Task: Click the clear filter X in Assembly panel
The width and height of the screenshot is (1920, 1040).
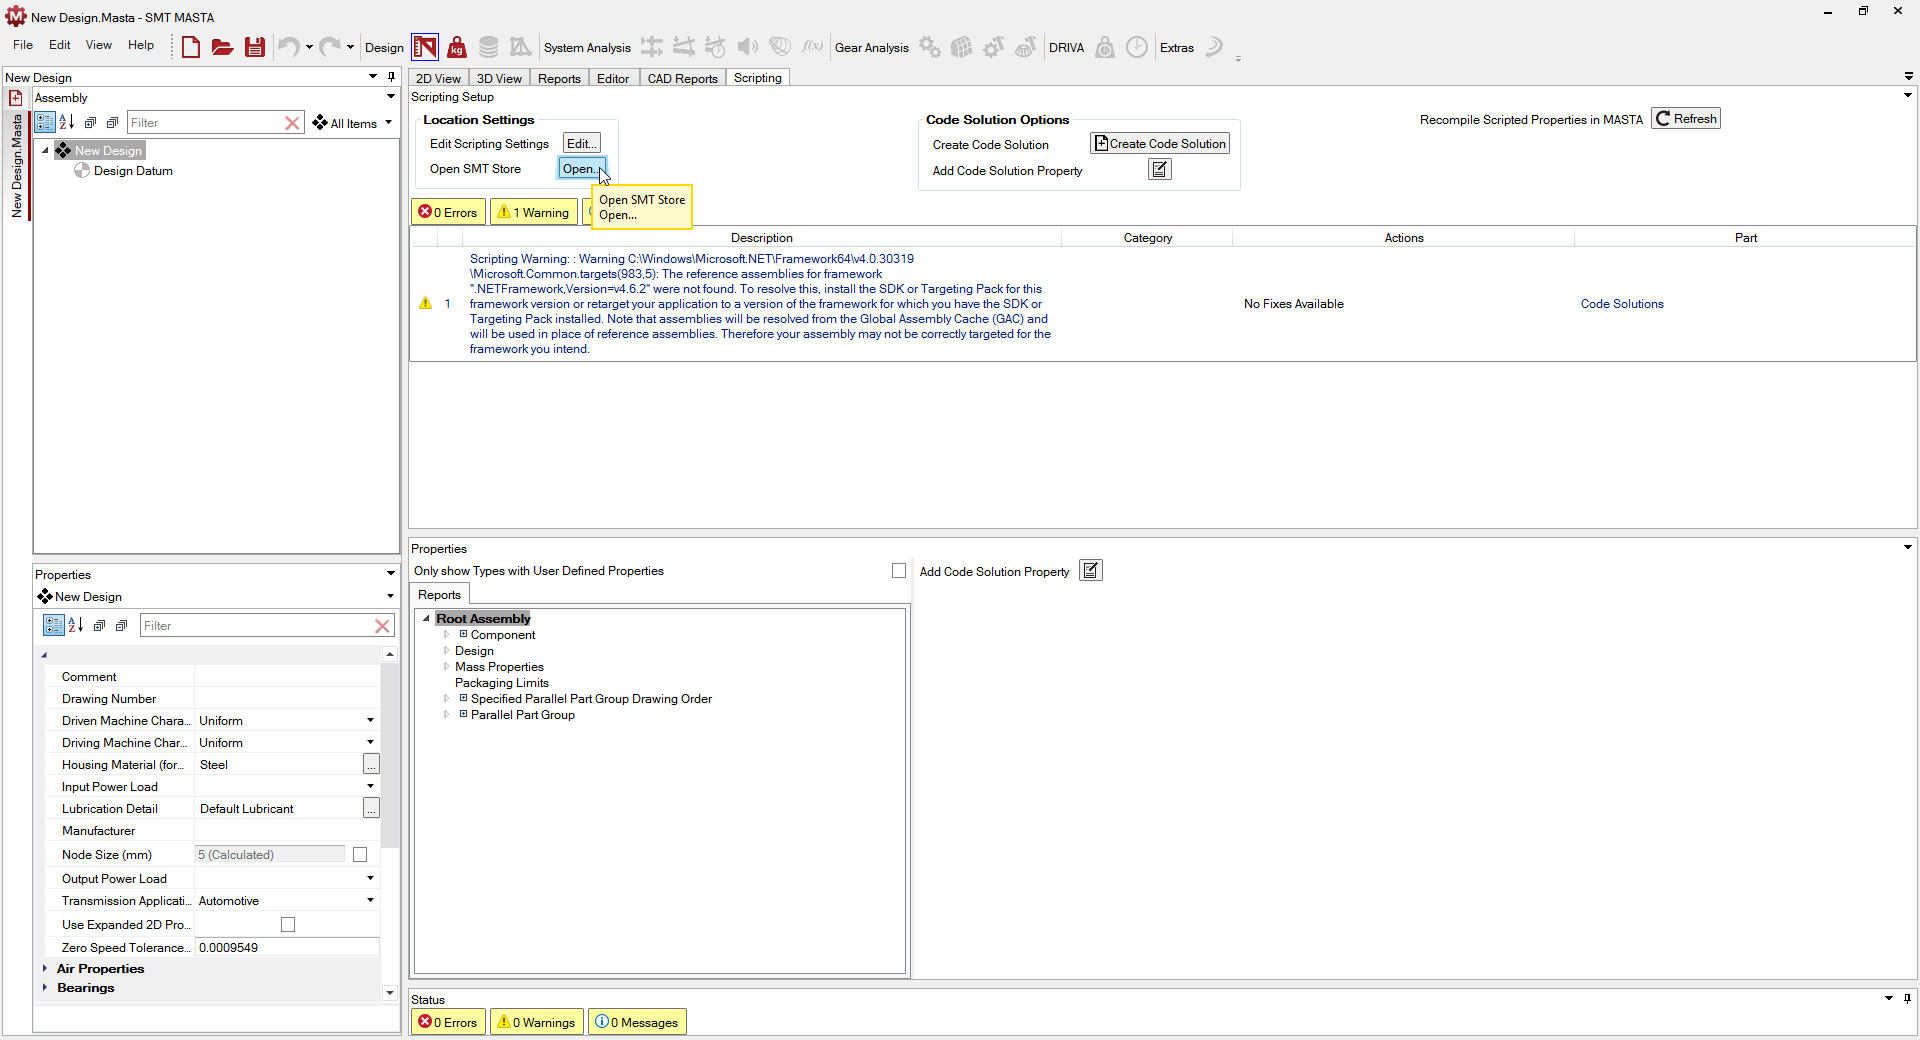Action: click(x=292, y=123)
